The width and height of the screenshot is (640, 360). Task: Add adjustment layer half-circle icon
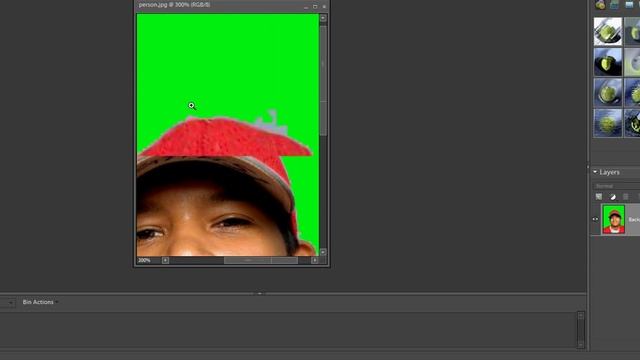pos(613,197)
